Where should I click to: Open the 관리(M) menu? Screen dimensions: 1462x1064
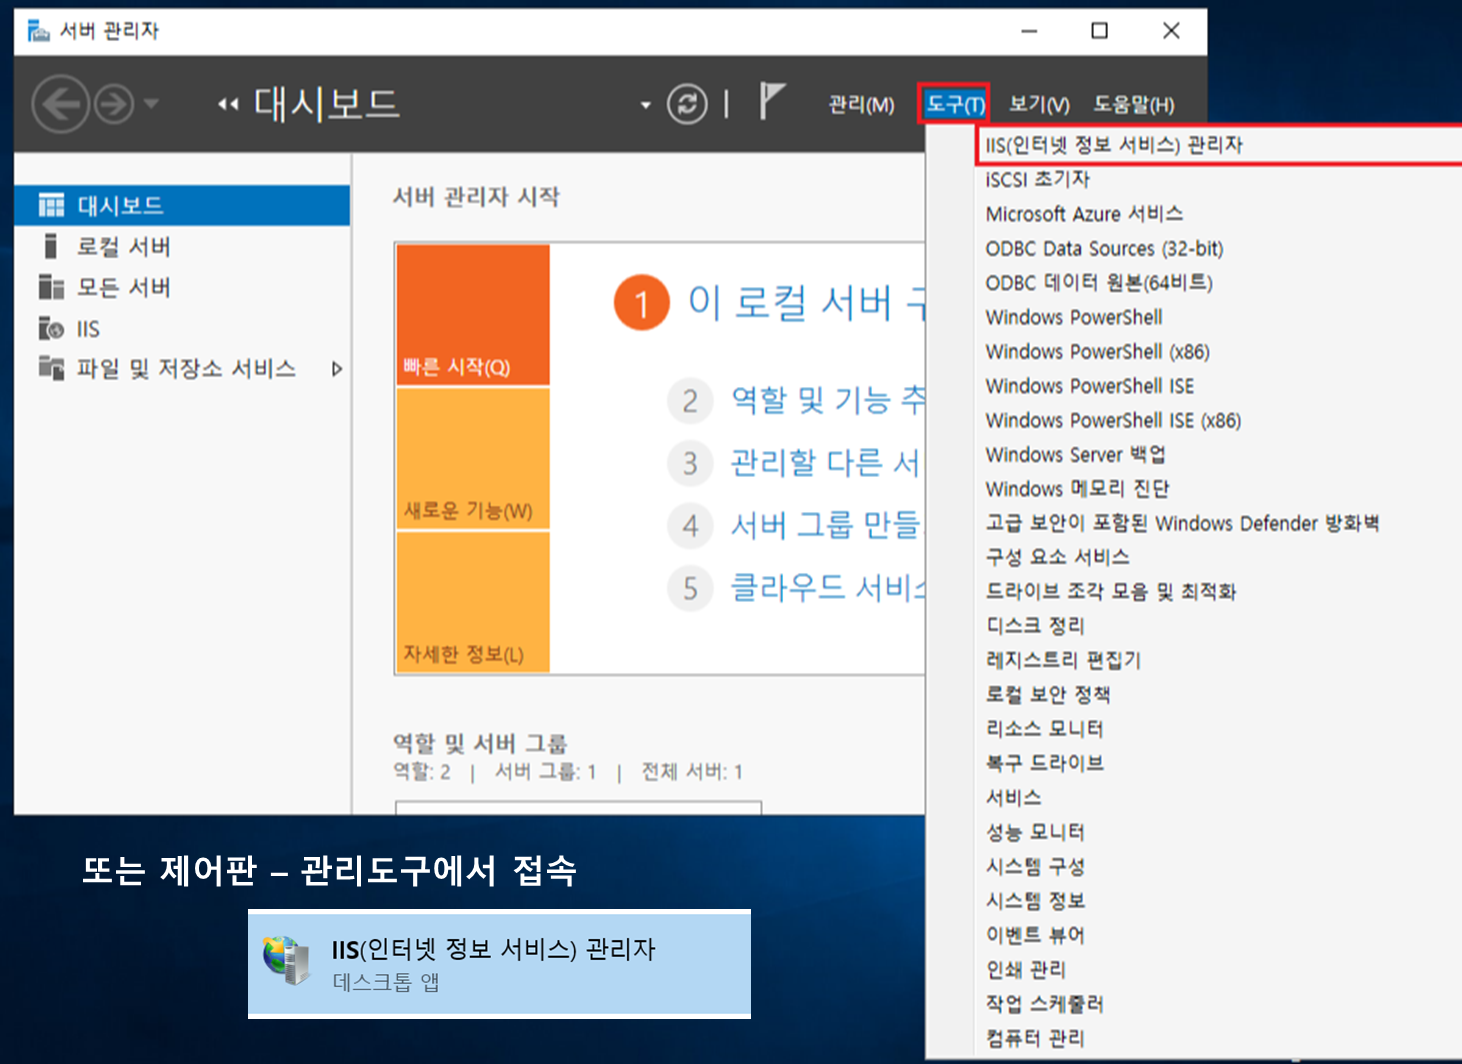[861, 104]
